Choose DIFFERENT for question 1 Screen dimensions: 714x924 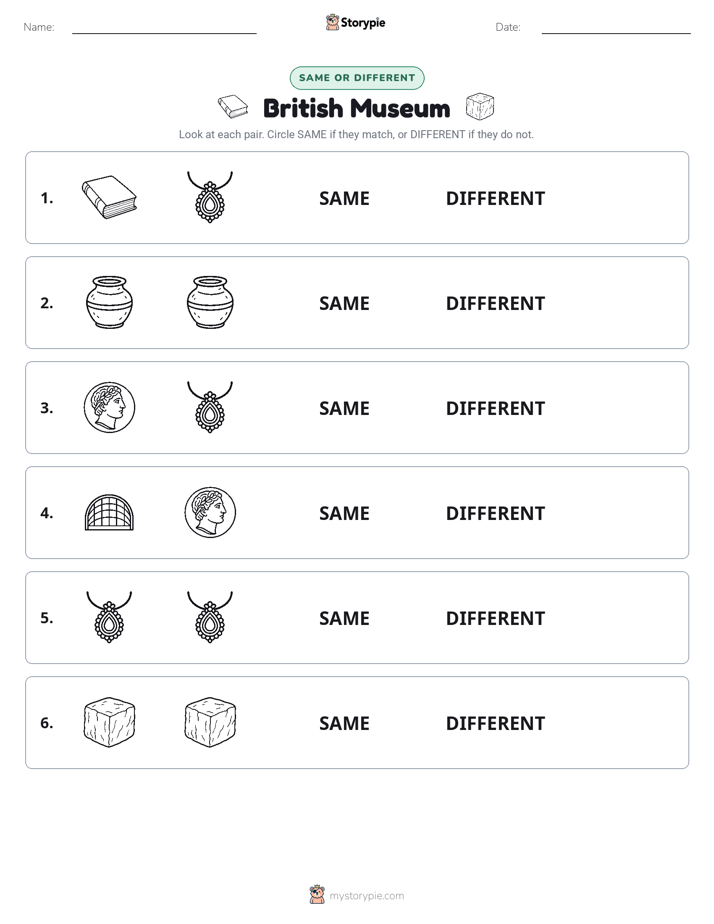point(495,199)
